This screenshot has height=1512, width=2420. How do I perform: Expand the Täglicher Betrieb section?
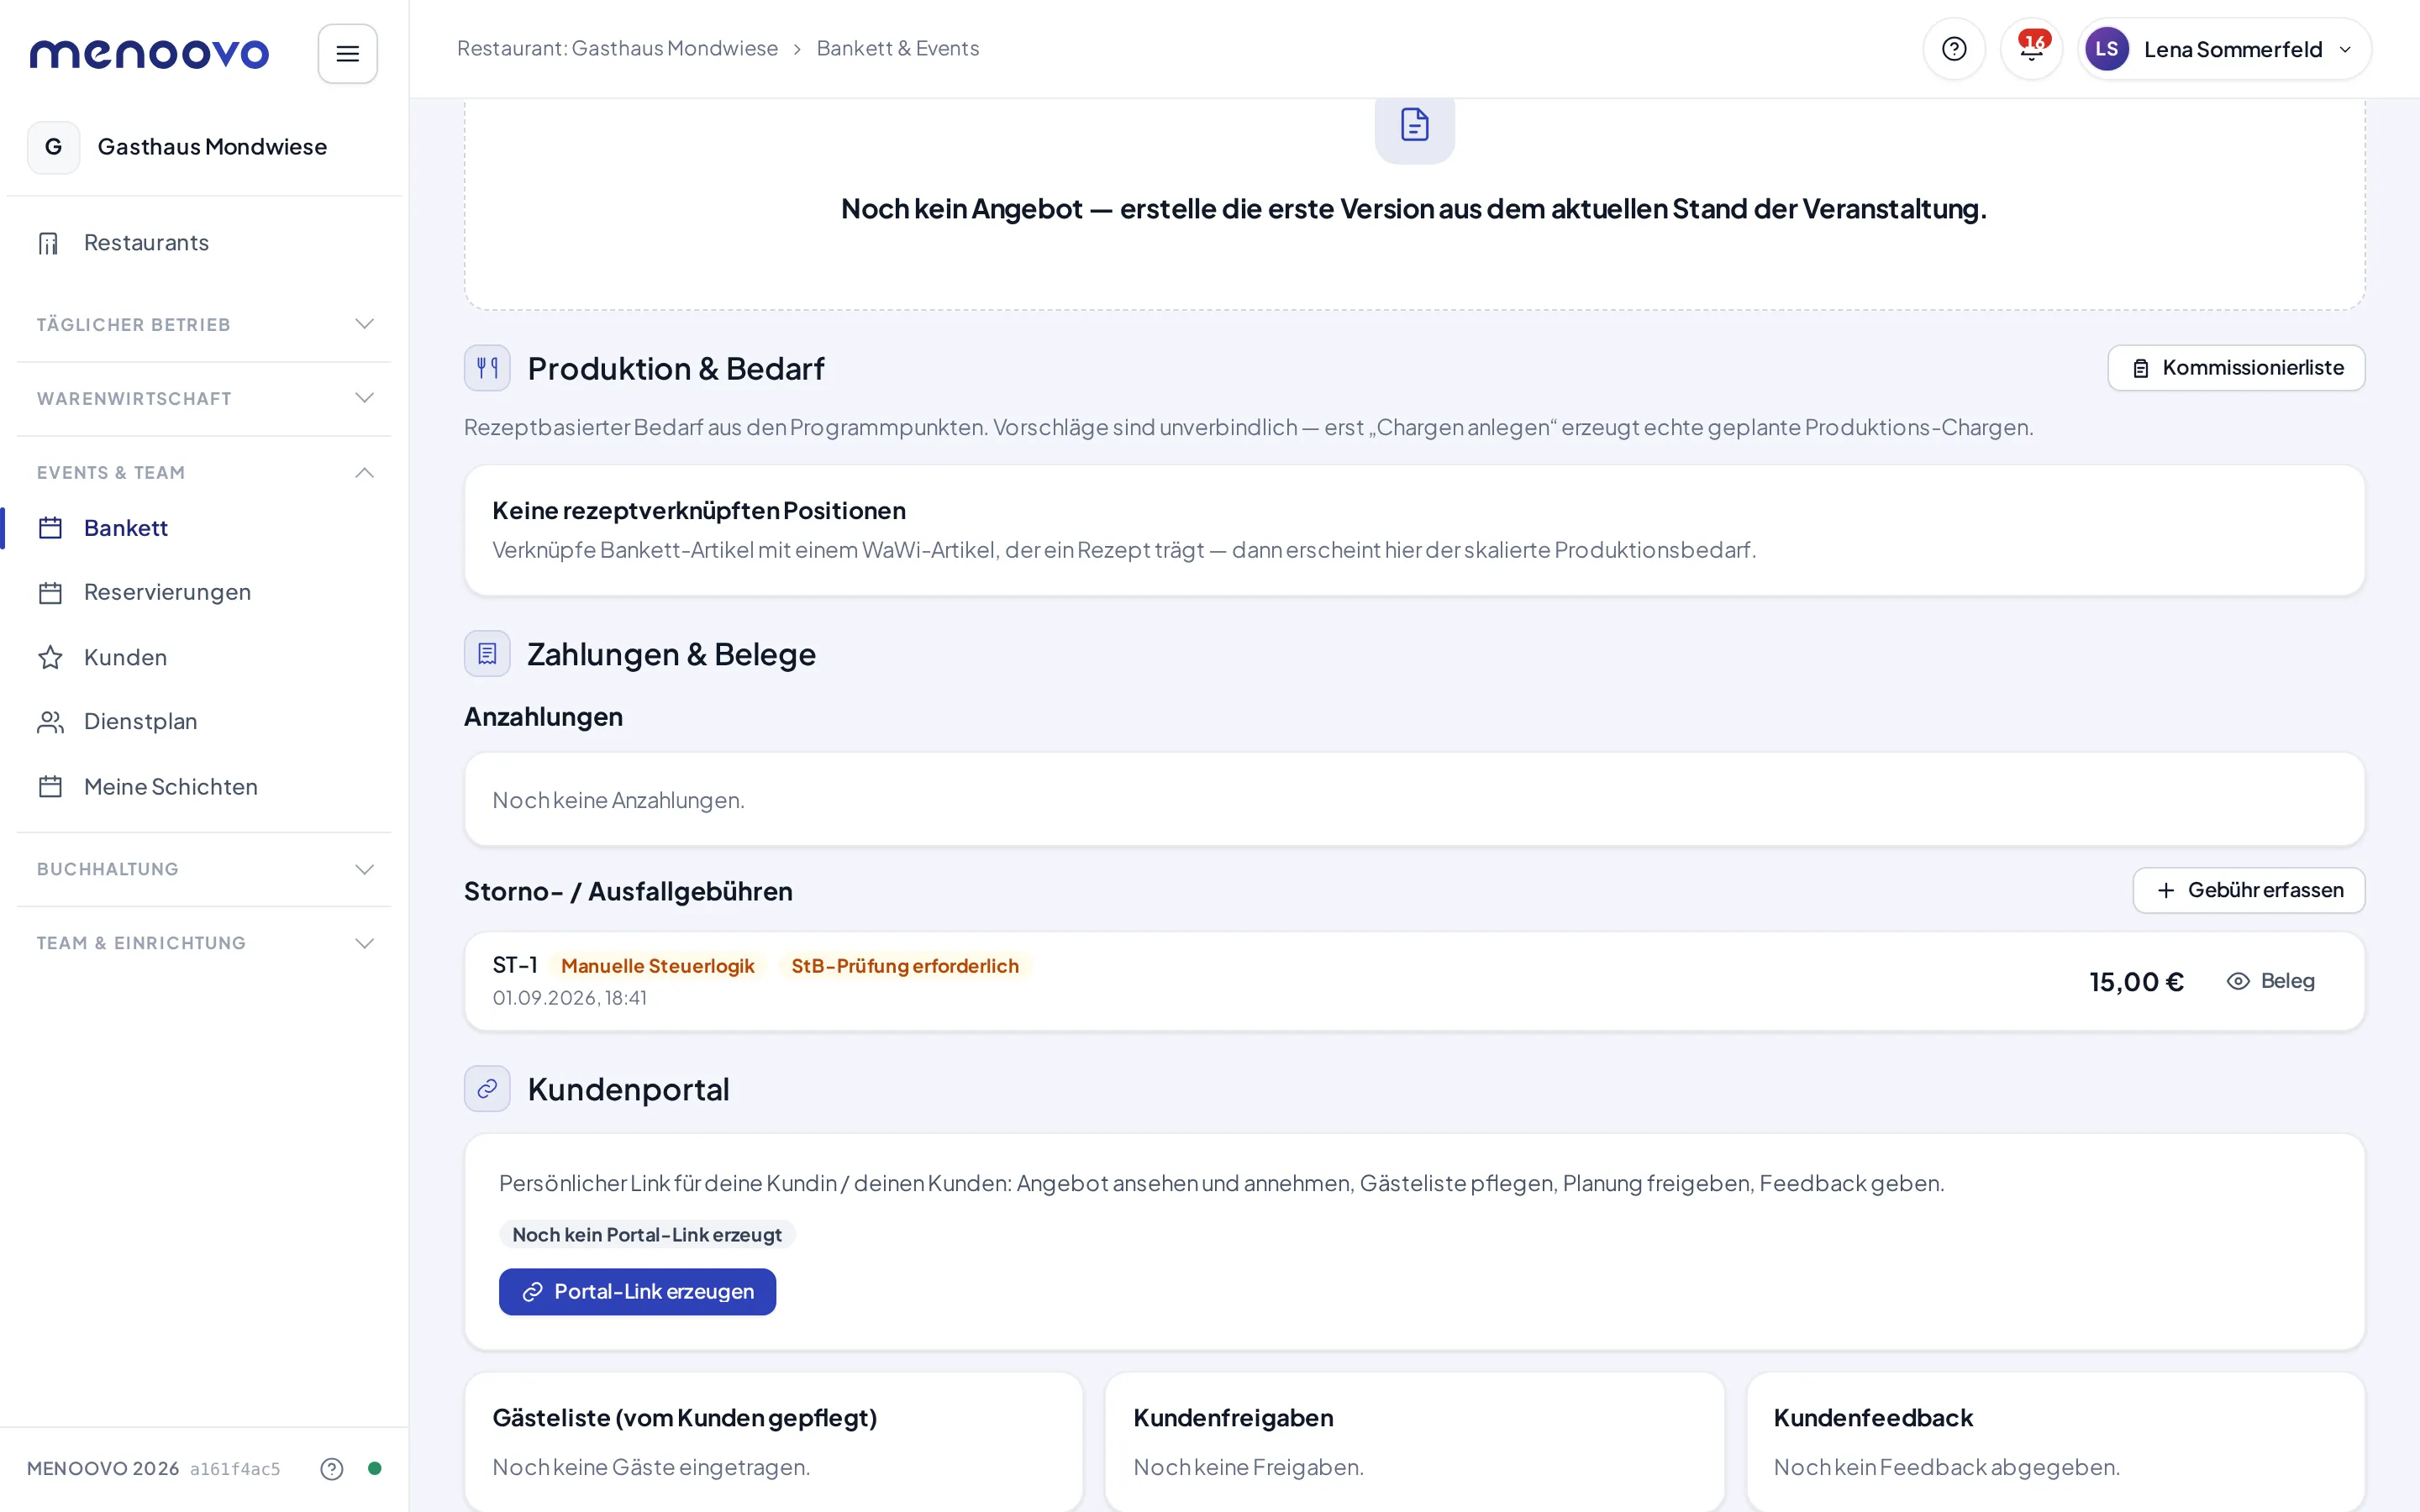(204, 324)
